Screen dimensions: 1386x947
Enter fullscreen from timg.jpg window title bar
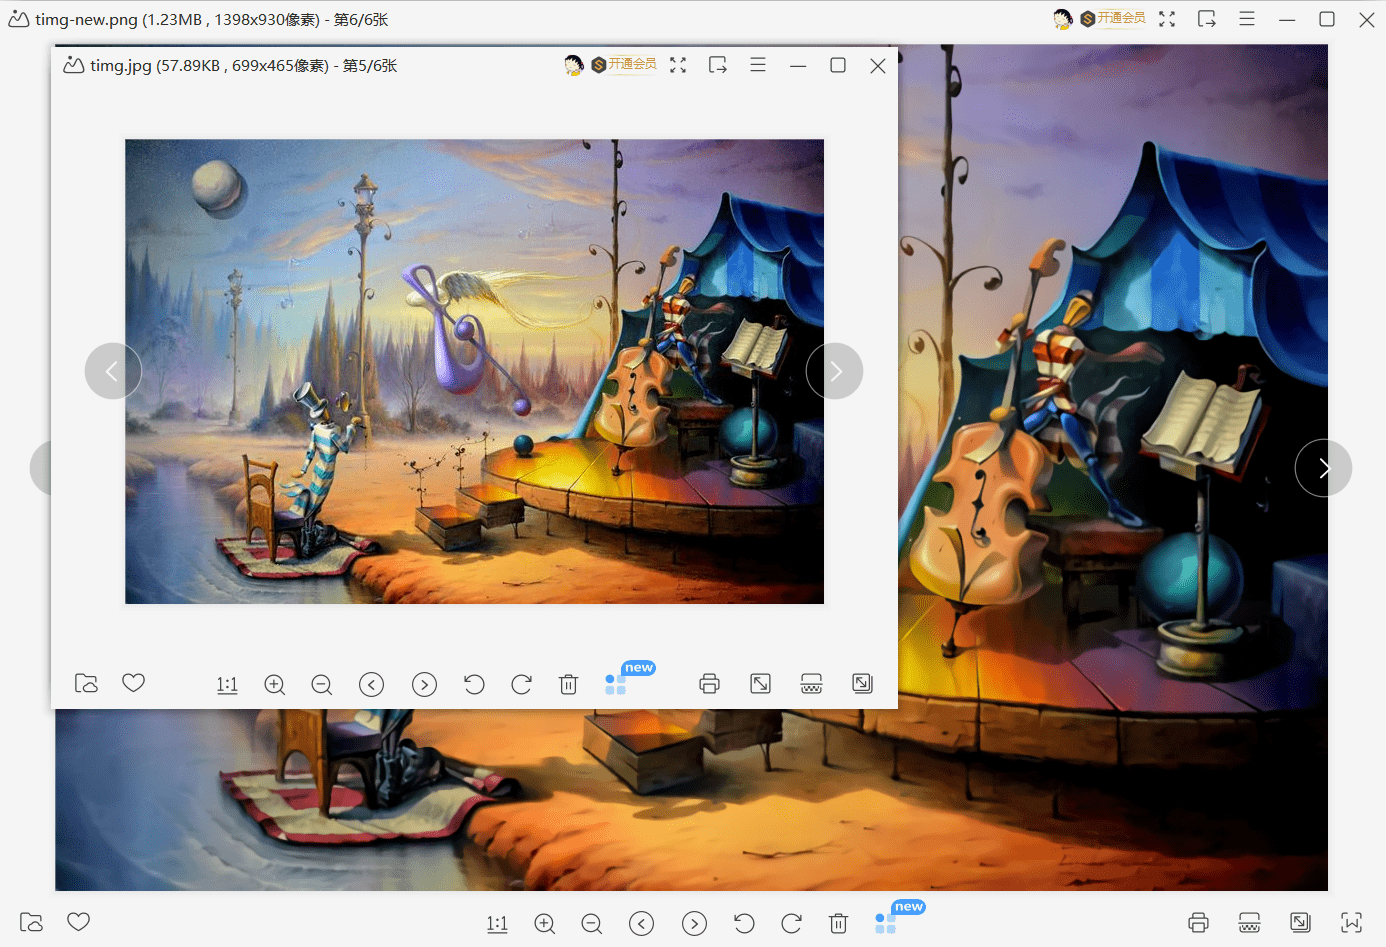(x=678, y=65)
